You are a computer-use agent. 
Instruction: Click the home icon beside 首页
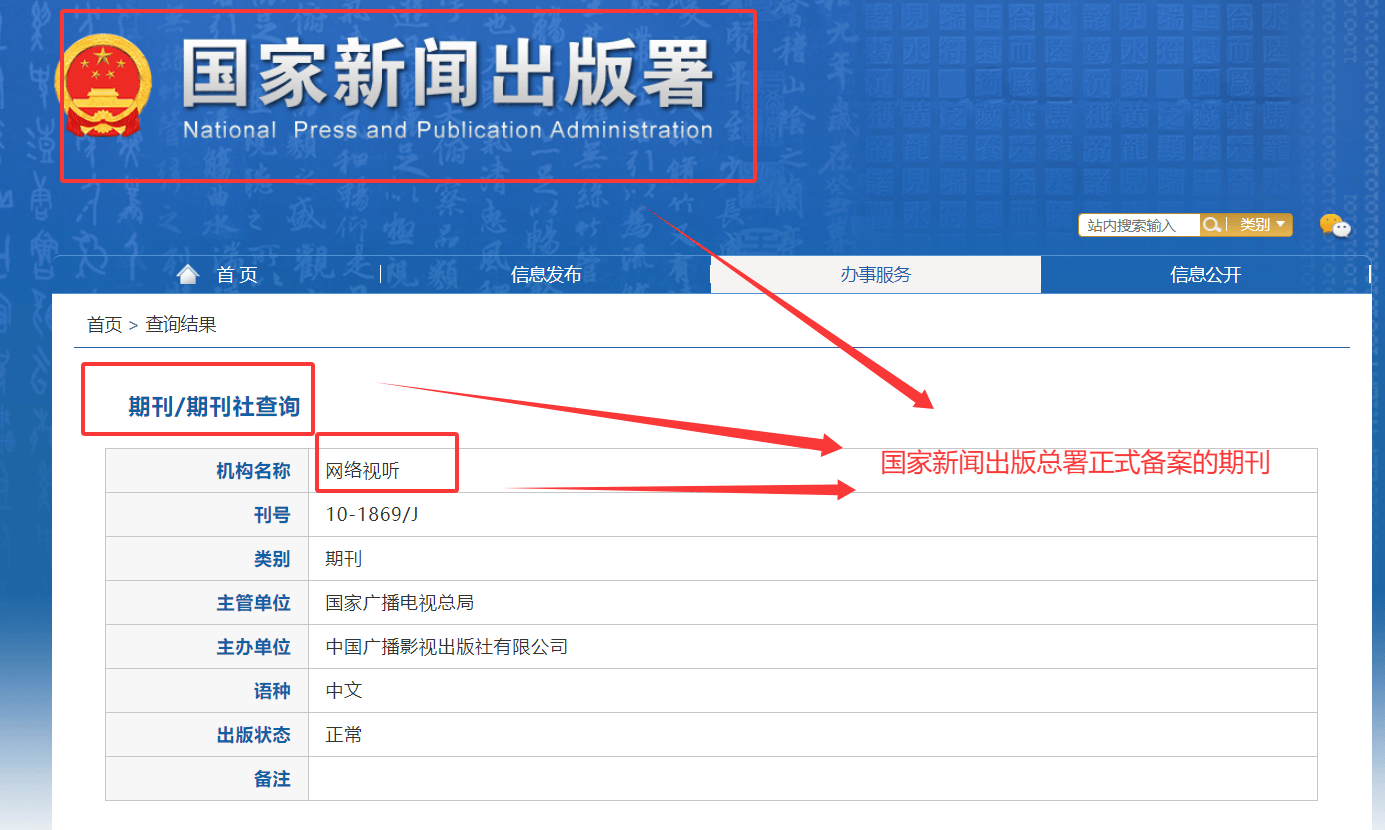187,274
